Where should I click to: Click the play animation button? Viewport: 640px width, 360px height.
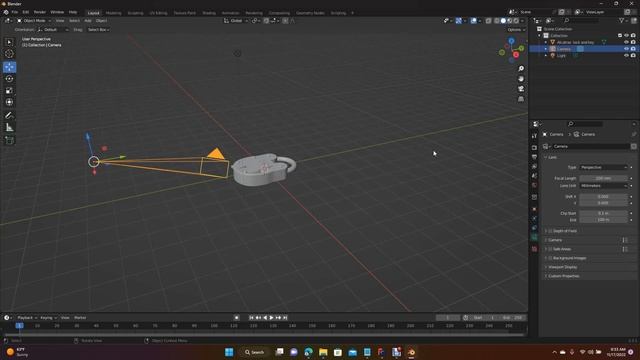[271, 318]
